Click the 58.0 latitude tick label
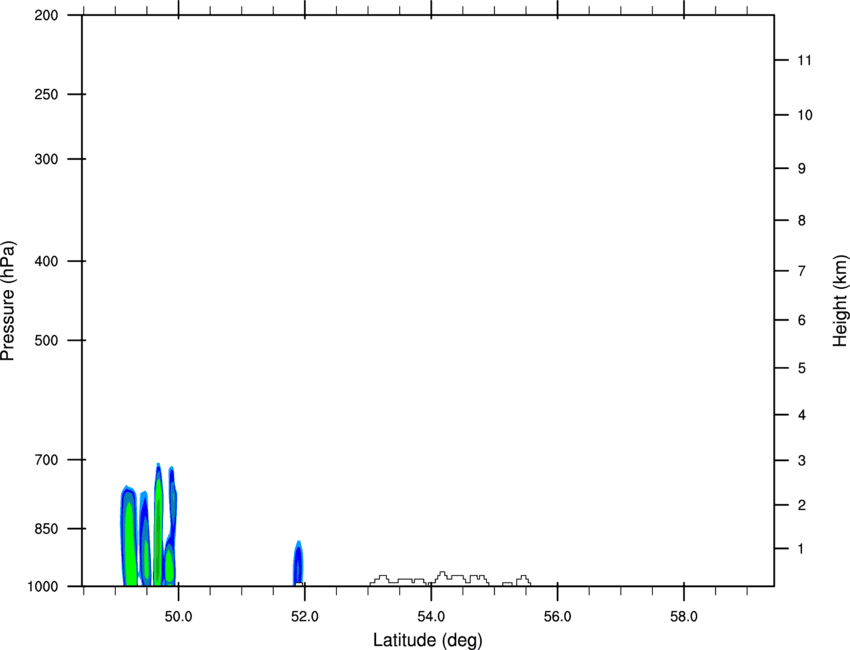This screenshot has height=650, width=850. click(x=684, y=617)
